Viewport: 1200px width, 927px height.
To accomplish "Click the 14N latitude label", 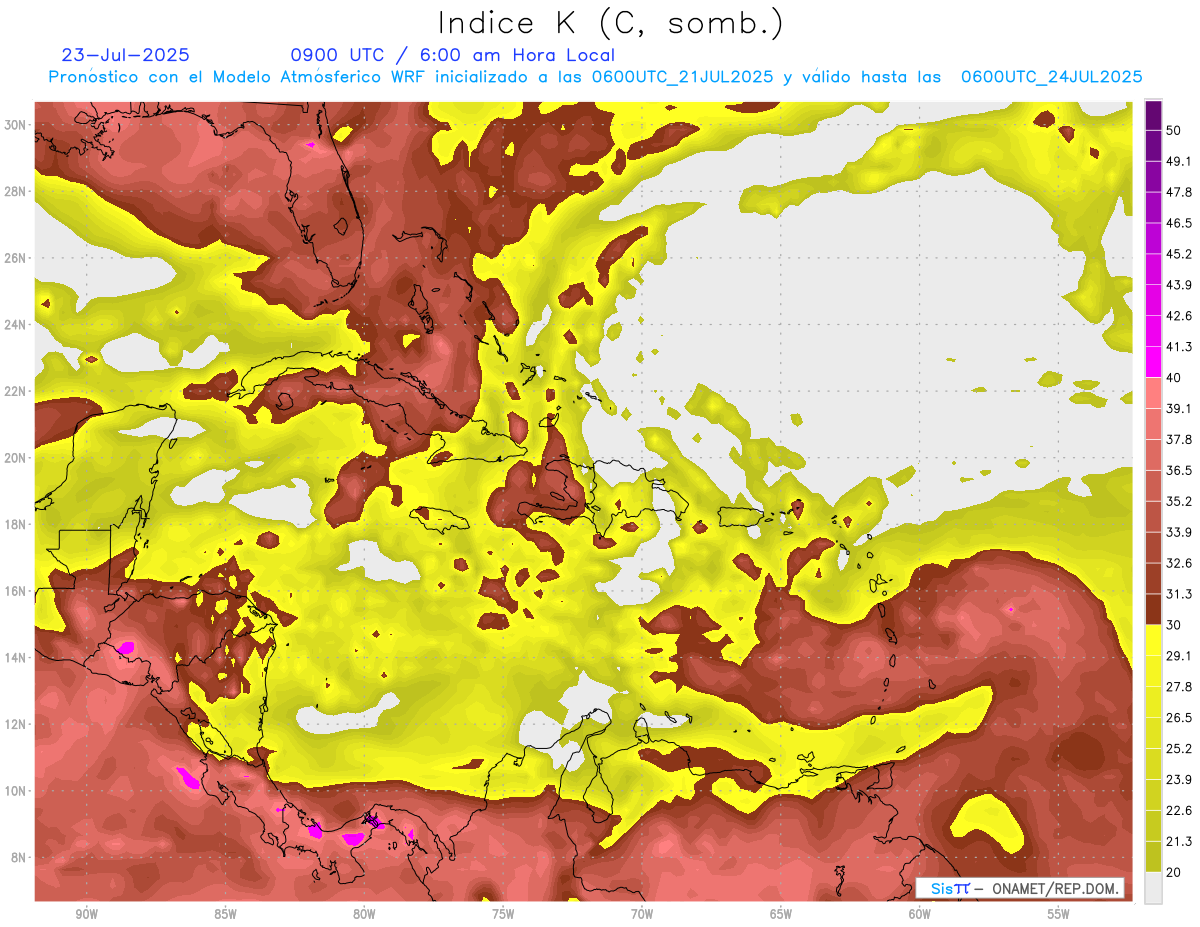I will (15, 657).
